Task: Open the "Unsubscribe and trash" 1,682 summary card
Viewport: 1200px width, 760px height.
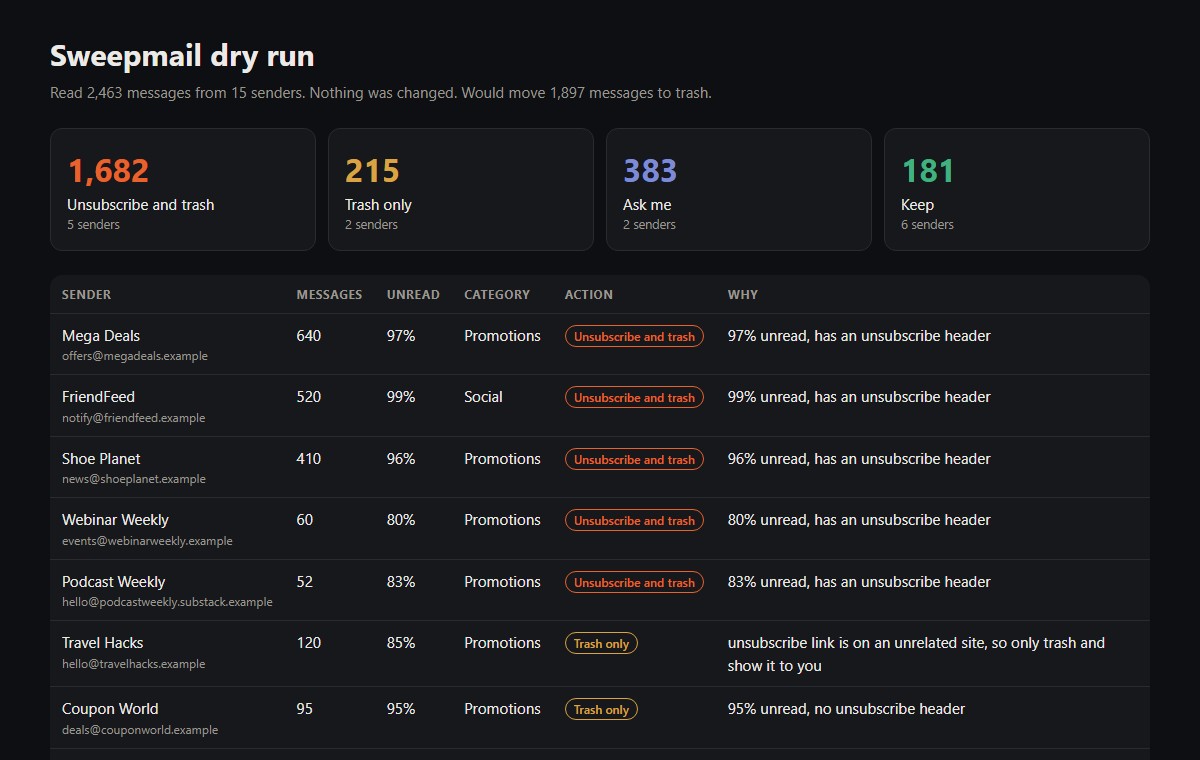Action: (x=183, y=189)
